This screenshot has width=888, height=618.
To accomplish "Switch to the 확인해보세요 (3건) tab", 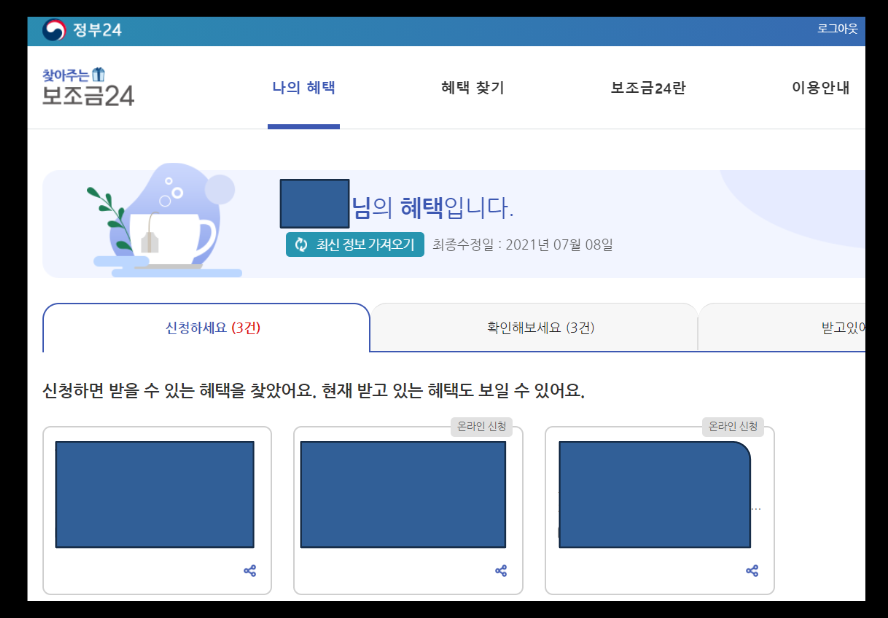I will pyautogui.click(x=535, y=327).
